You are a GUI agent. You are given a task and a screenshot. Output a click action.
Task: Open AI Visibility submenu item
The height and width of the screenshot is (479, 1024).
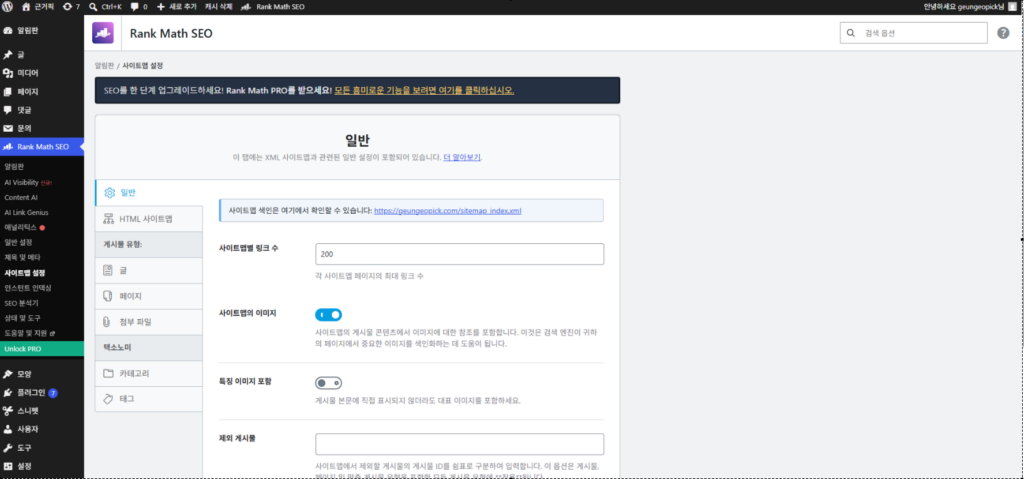[x=27, y=182]
